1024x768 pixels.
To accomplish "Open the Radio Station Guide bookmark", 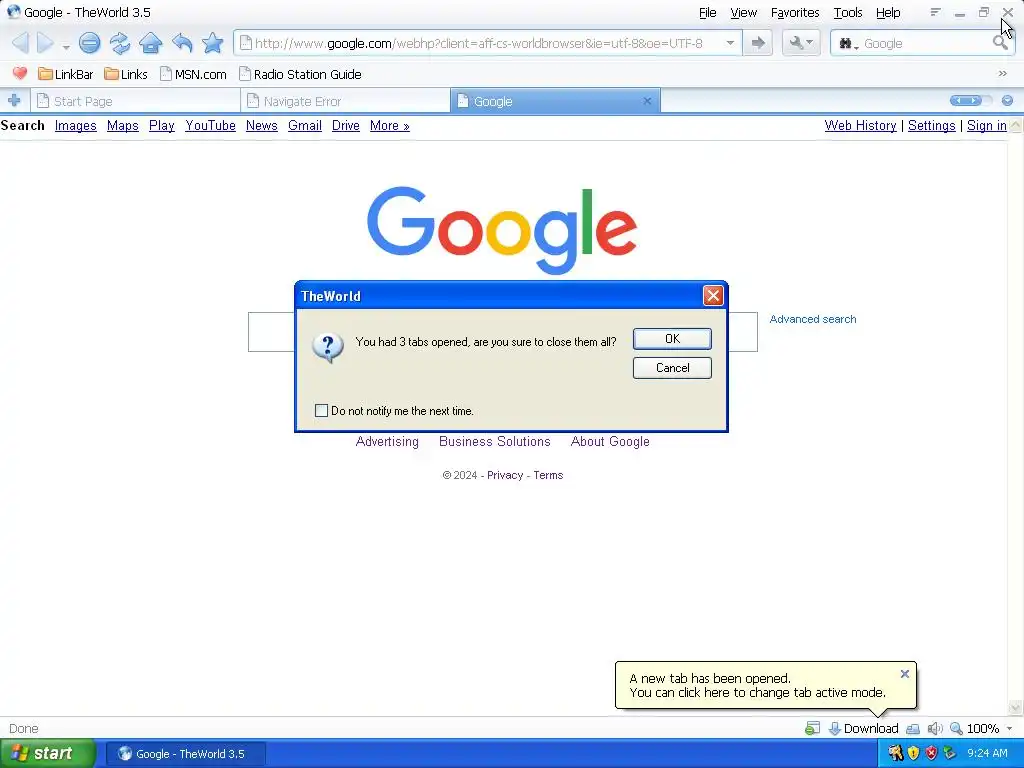I will [300, 74].
